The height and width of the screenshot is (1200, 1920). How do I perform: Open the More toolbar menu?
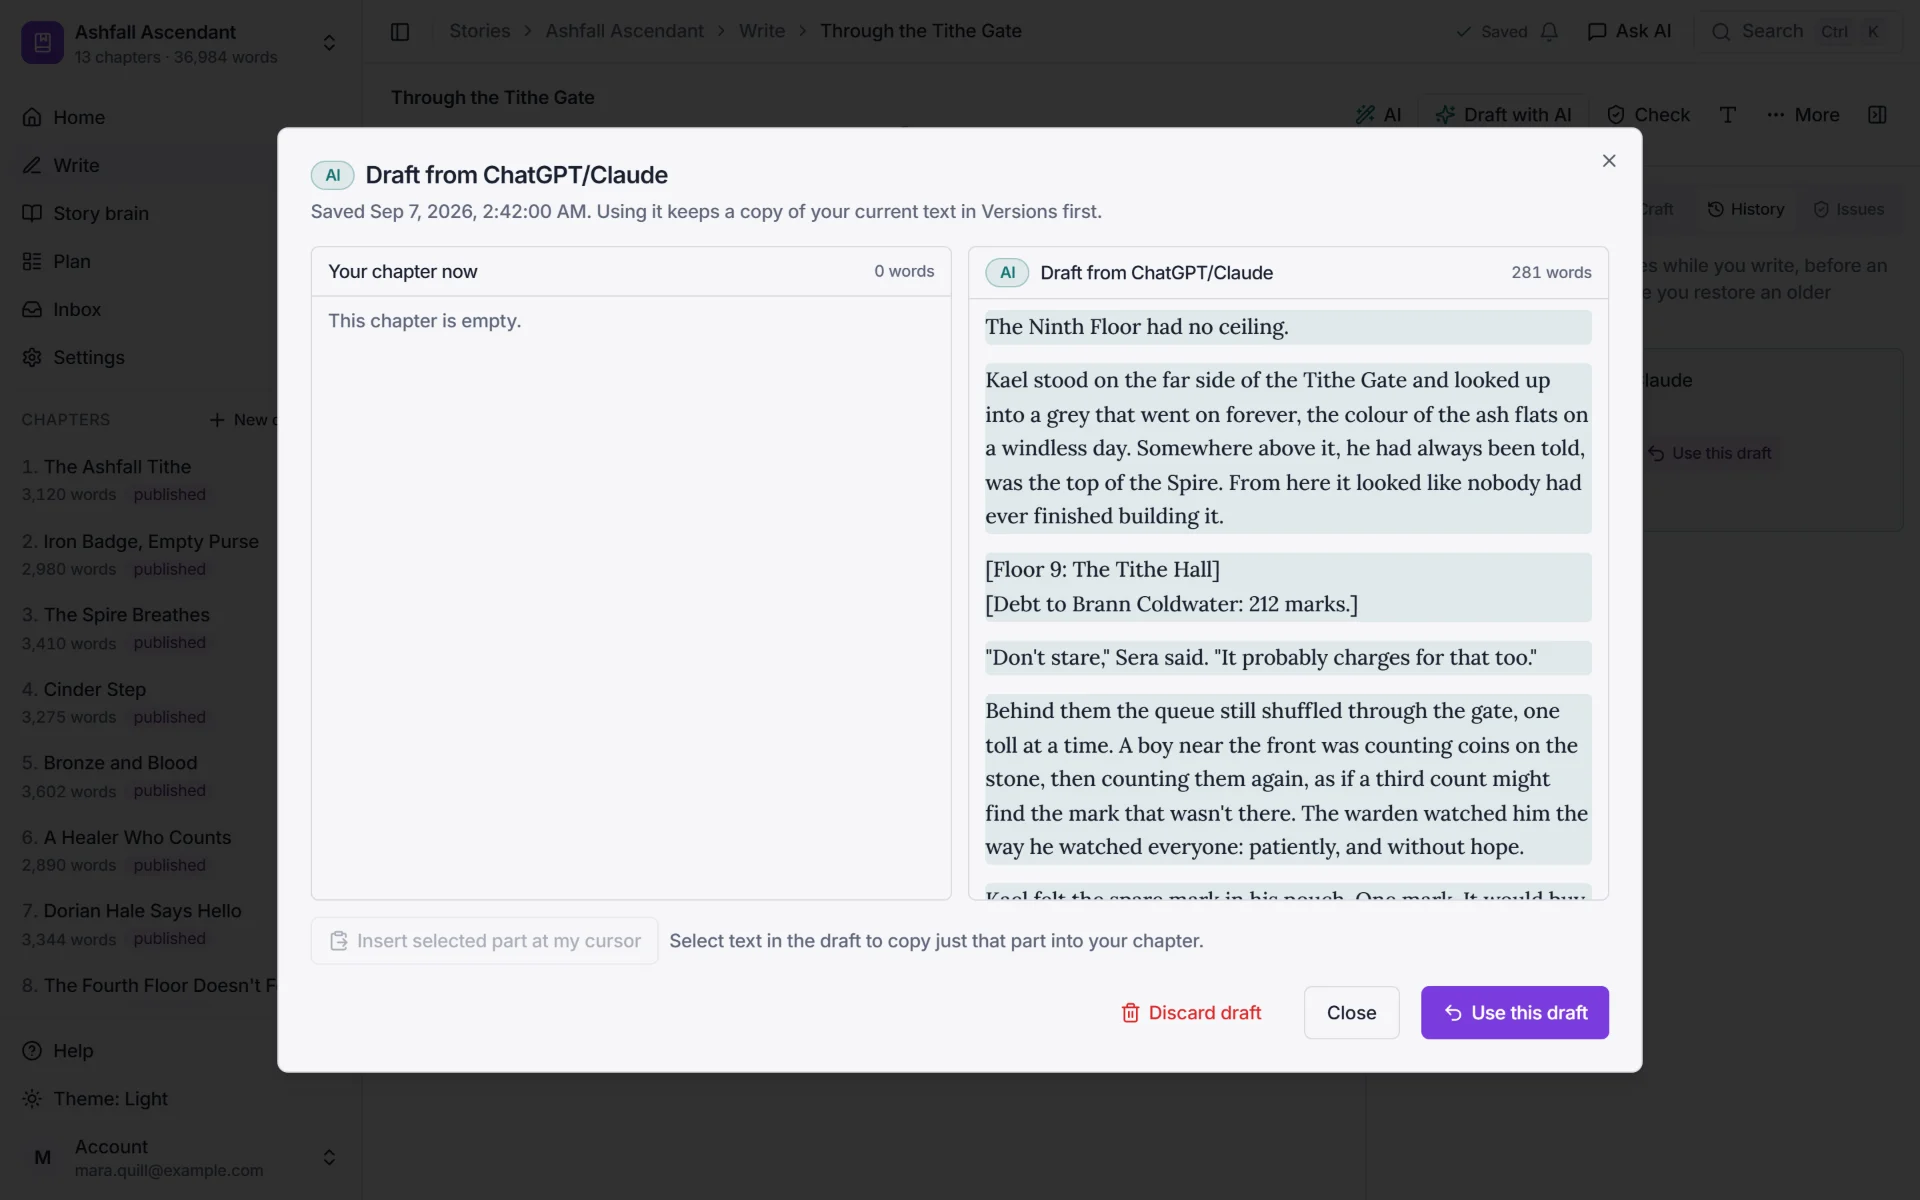1802,115
